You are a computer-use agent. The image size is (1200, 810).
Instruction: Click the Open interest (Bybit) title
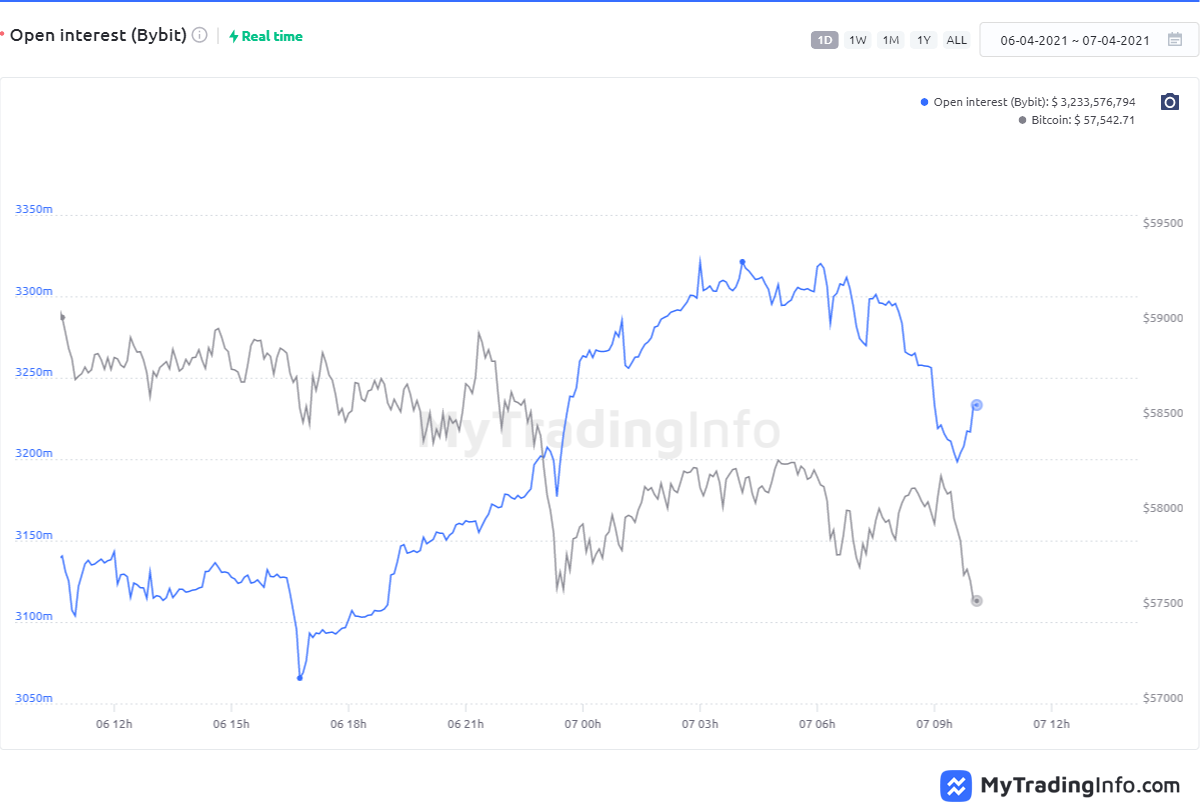(97, 36)
